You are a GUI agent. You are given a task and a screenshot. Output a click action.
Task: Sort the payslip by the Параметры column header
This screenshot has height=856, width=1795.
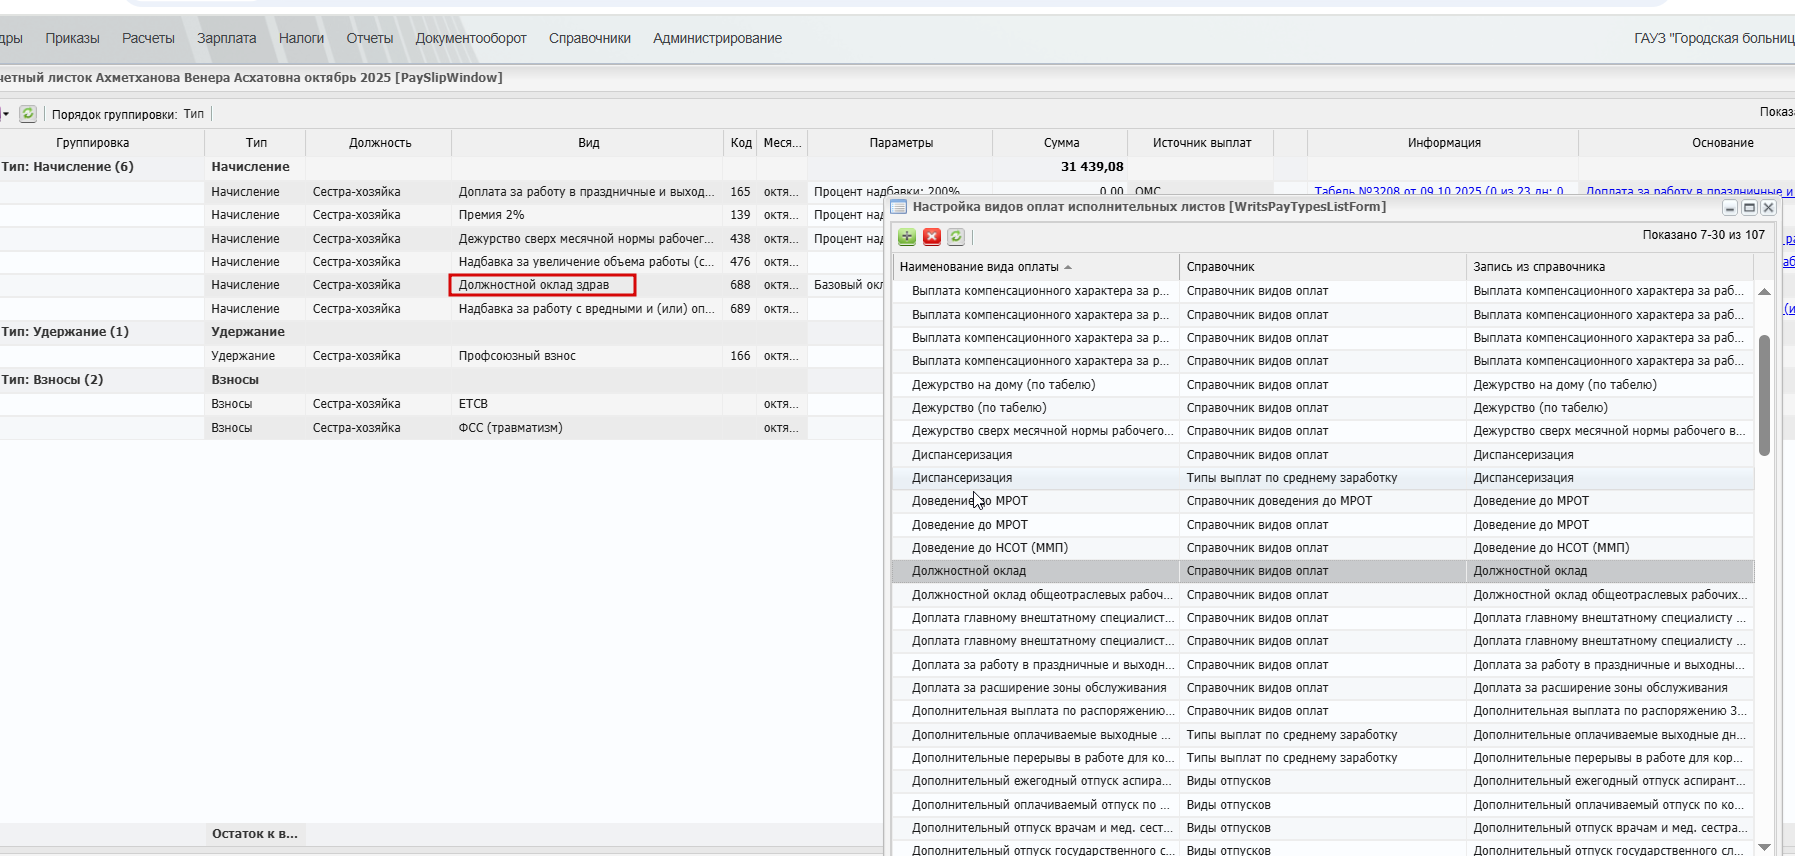[x=901, y=143]
